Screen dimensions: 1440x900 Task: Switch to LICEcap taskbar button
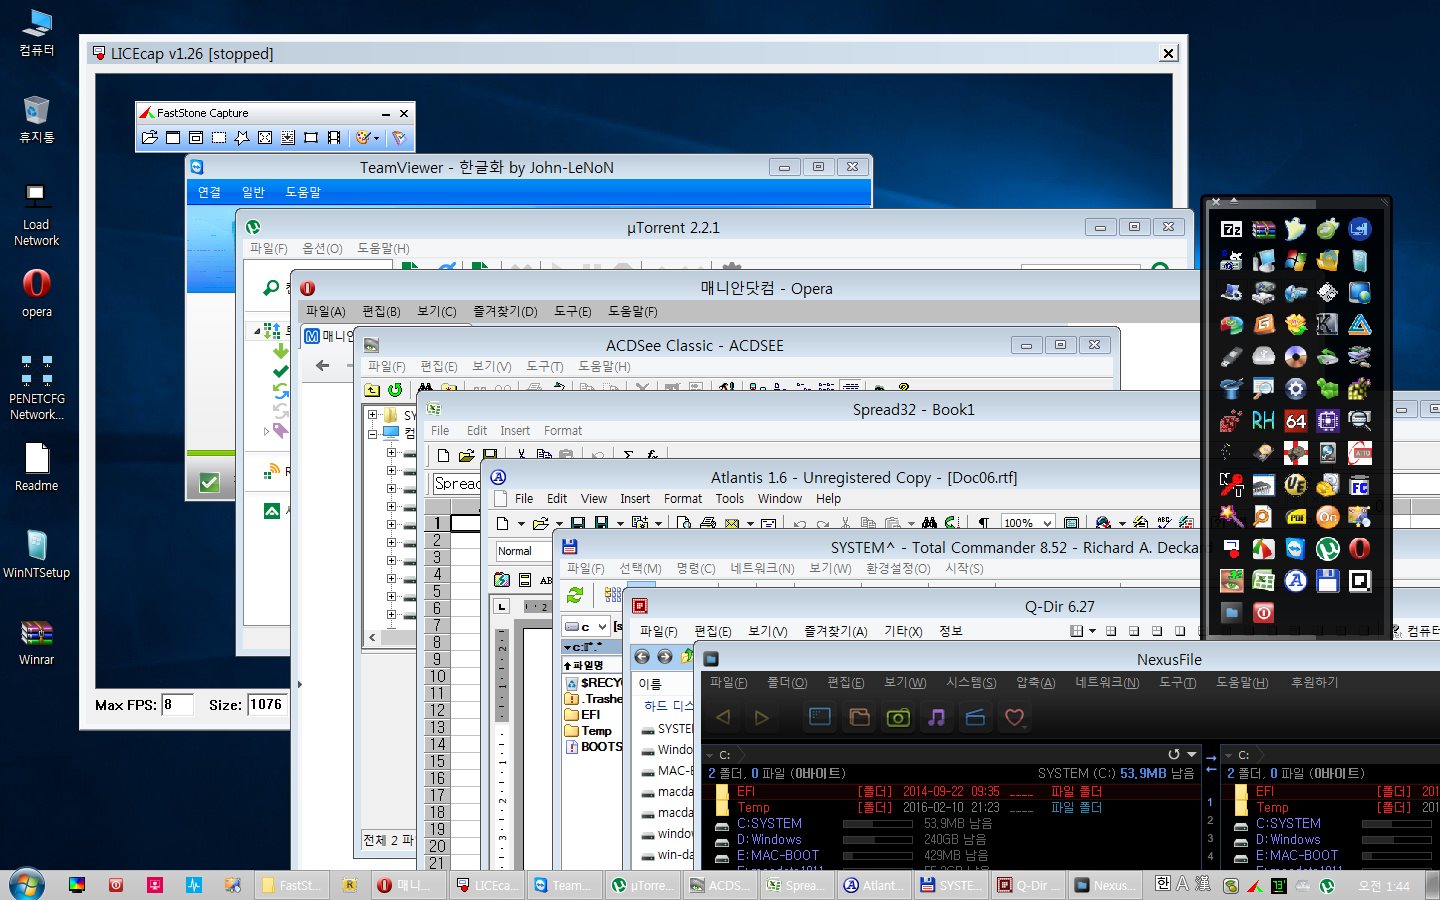(x=487, y=885)
